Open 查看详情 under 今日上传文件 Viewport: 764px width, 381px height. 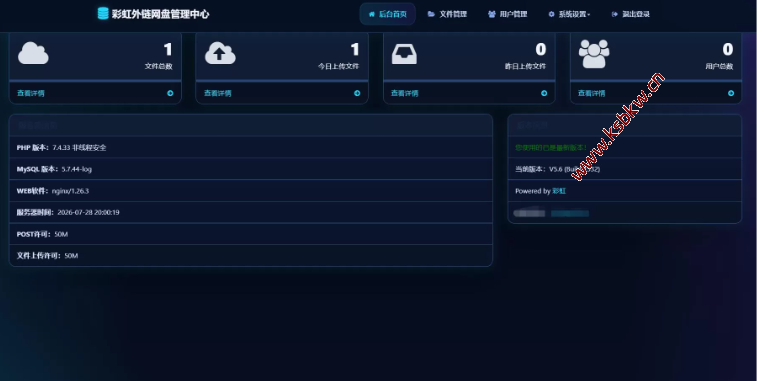[x=217, y=93]
